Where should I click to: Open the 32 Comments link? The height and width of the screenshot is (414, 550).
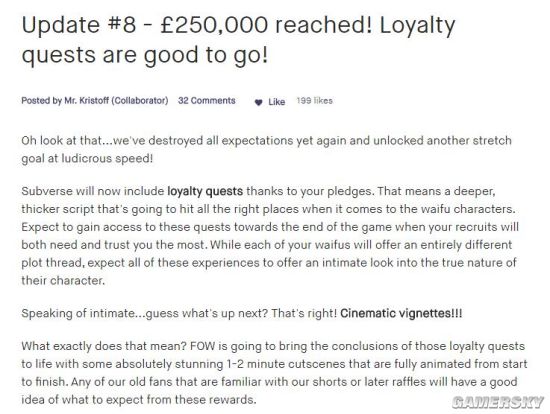(207, 101)
